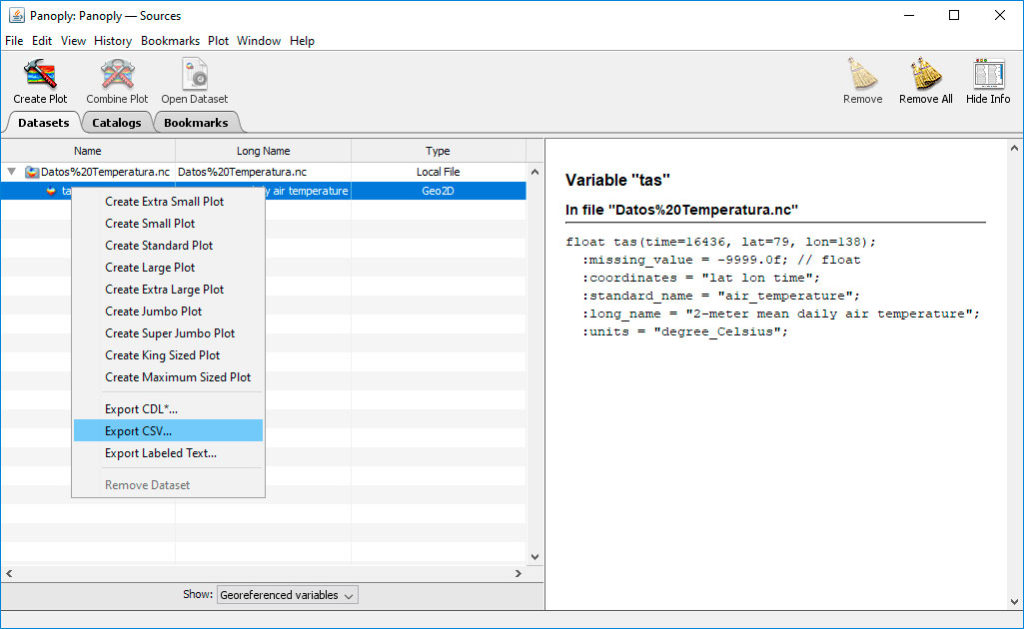
Task: Open the View menu
Action: coord(73,40)
